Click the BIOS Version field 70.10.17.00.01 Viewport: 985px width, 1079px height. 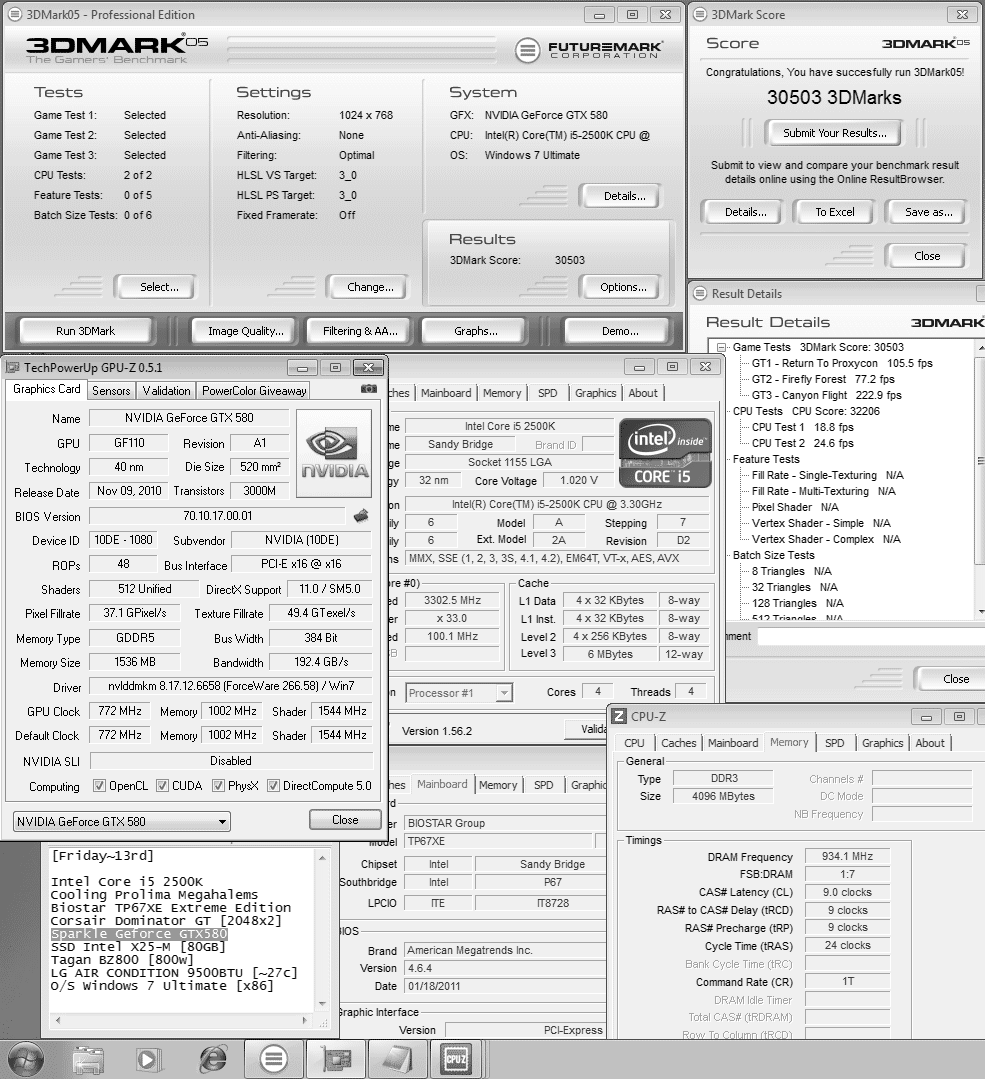click(x=218, y=515)
